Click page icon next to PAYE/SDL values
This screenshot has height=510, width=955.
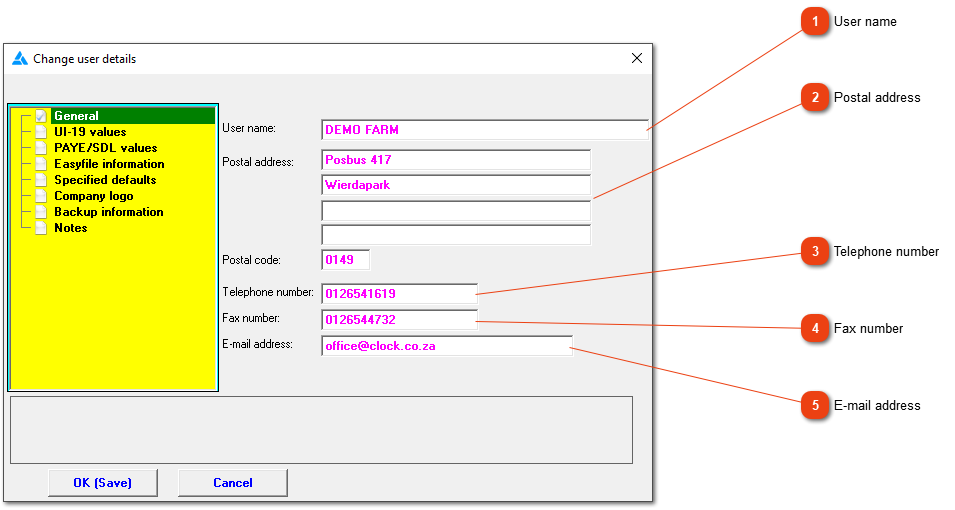[41, 147]
